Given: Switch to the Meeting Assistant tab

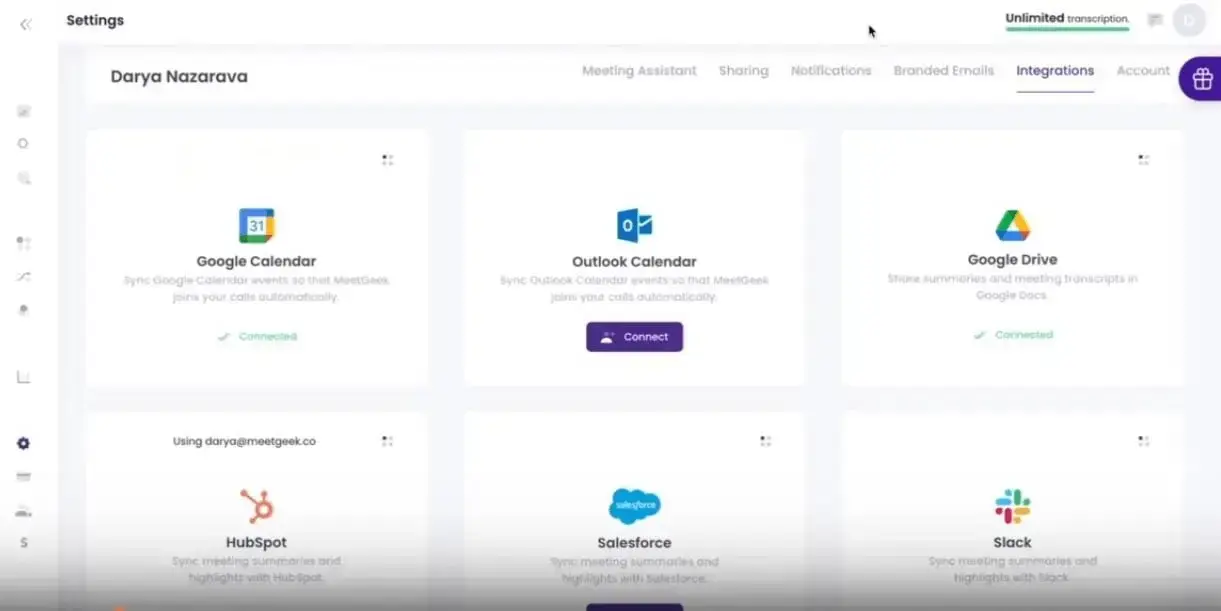Looking at the screenshot, I should 639,71.
